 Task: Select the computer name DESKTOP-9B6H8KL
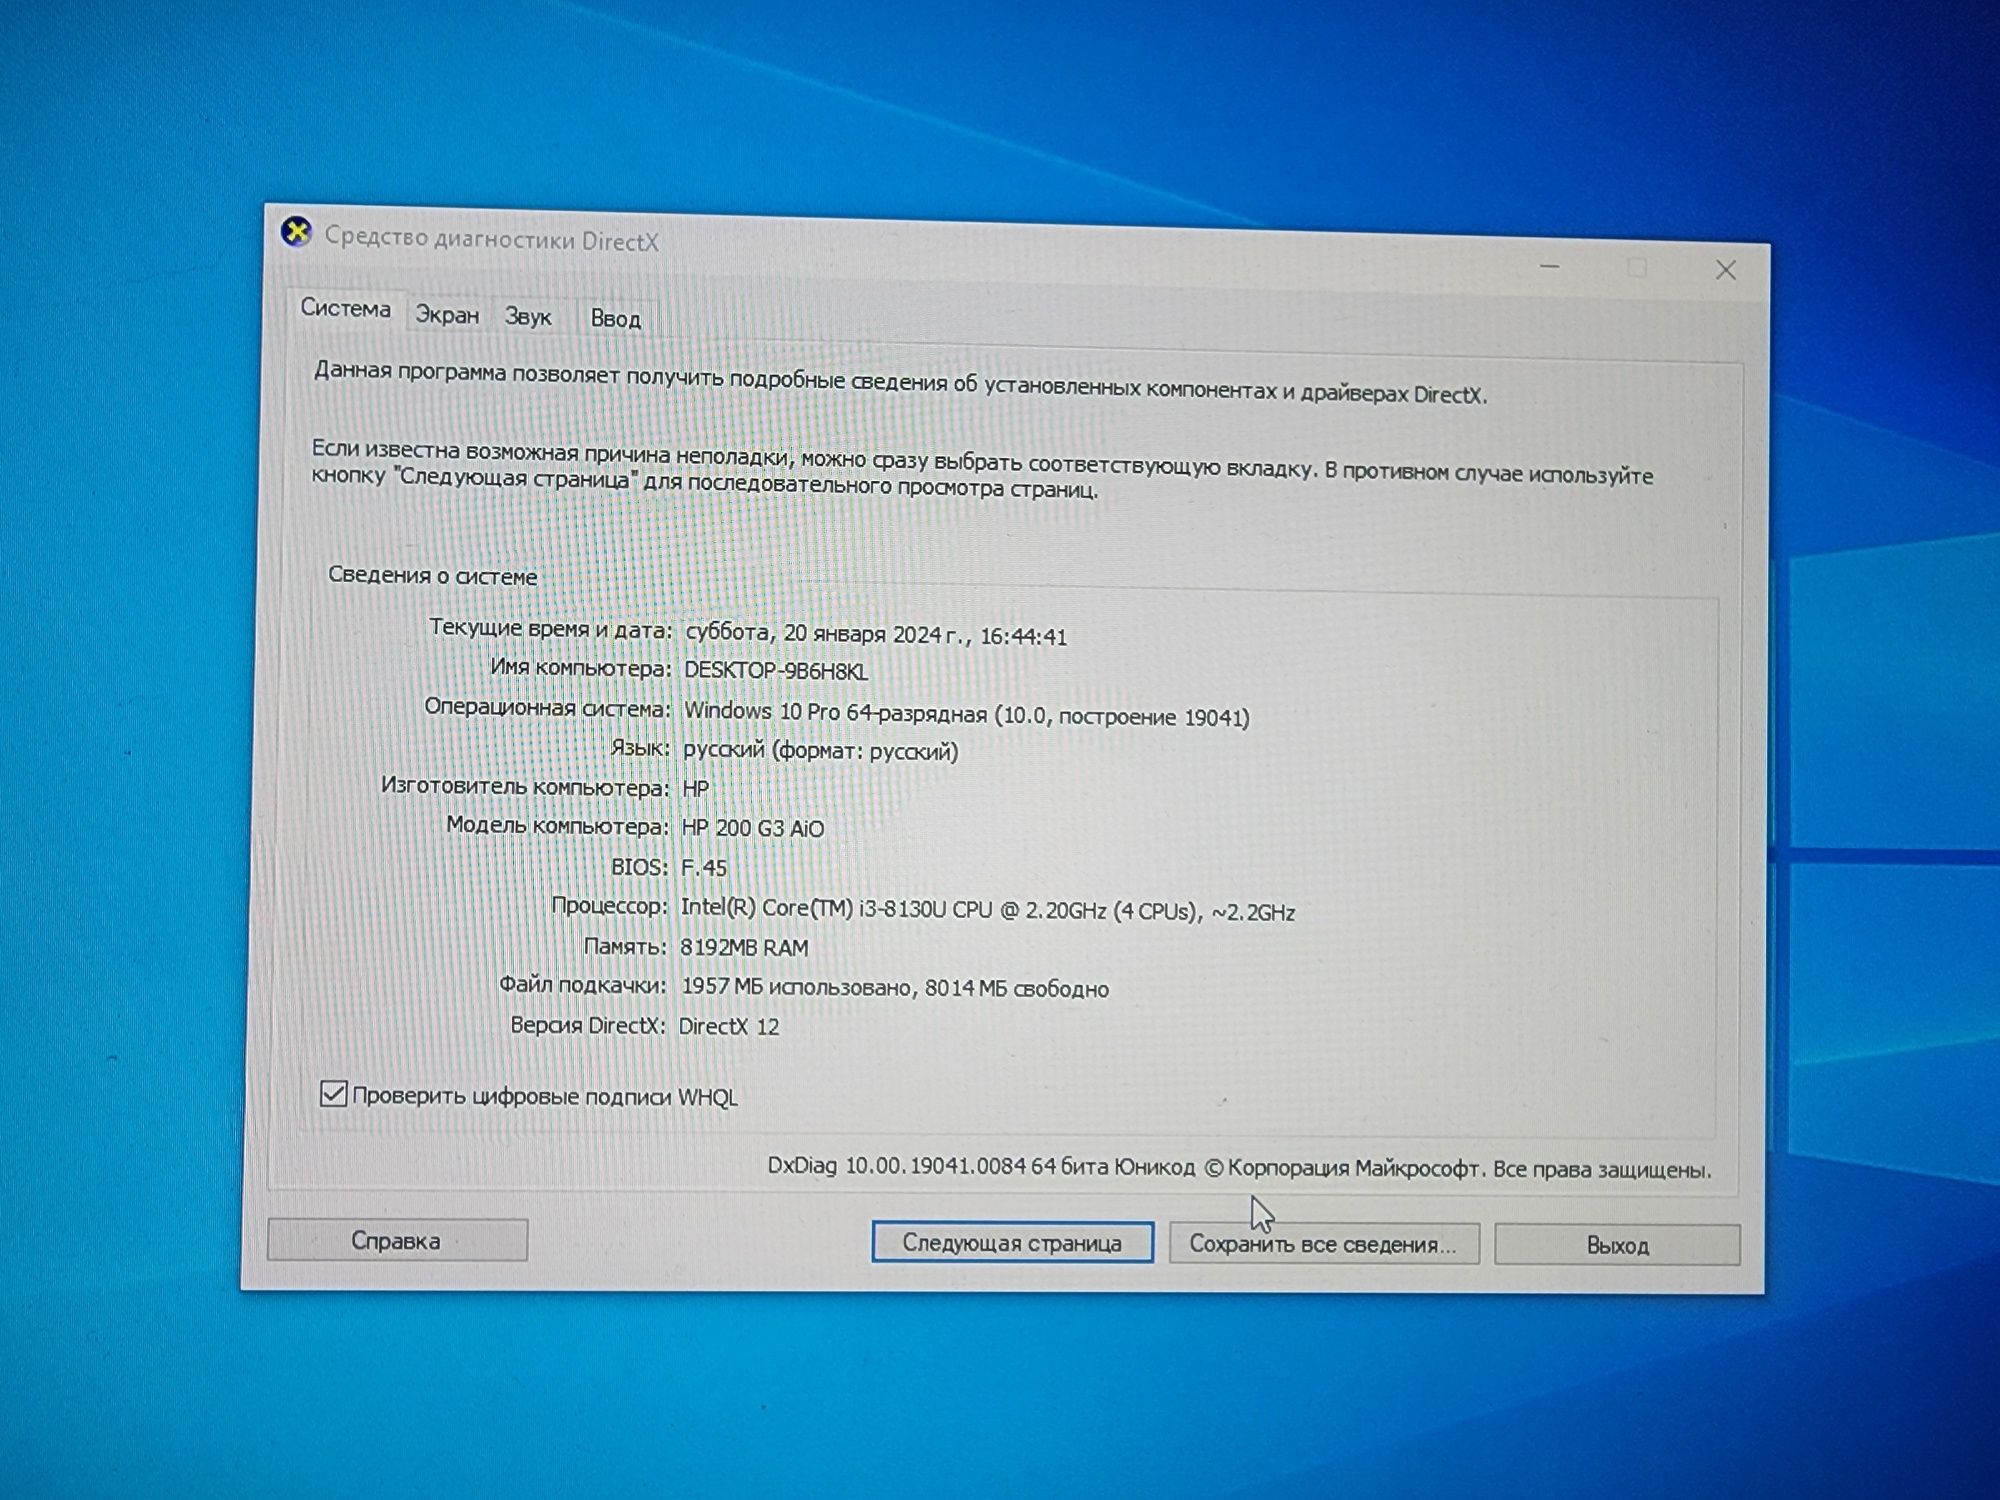[776, 671]
